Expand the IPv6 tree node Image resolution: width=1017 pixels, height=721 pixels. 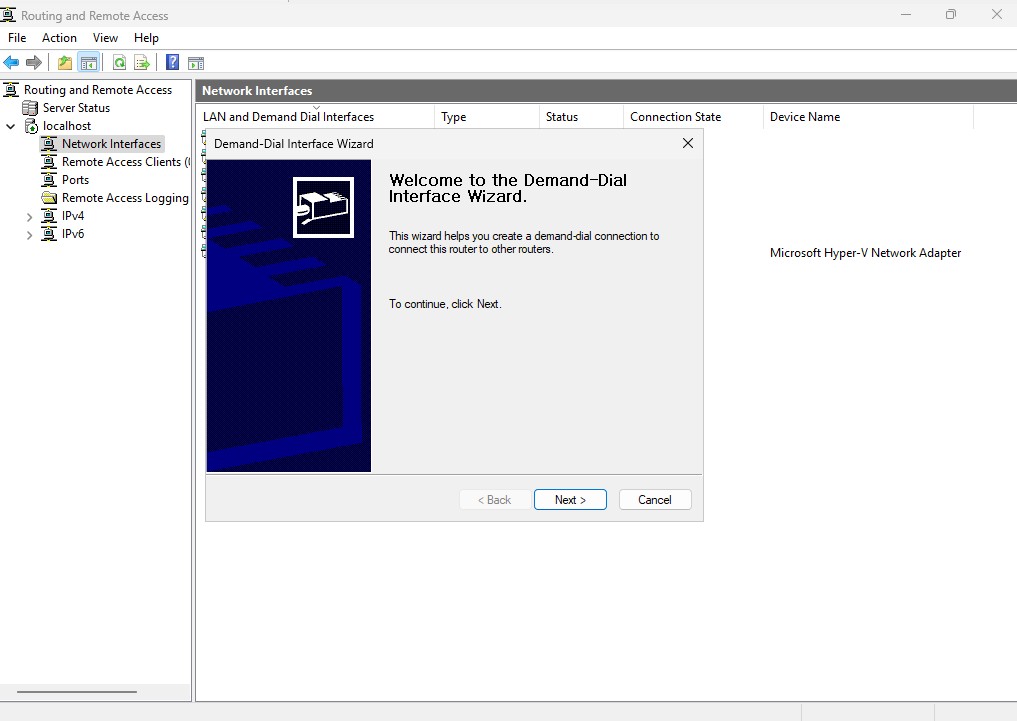pos(29,235)
